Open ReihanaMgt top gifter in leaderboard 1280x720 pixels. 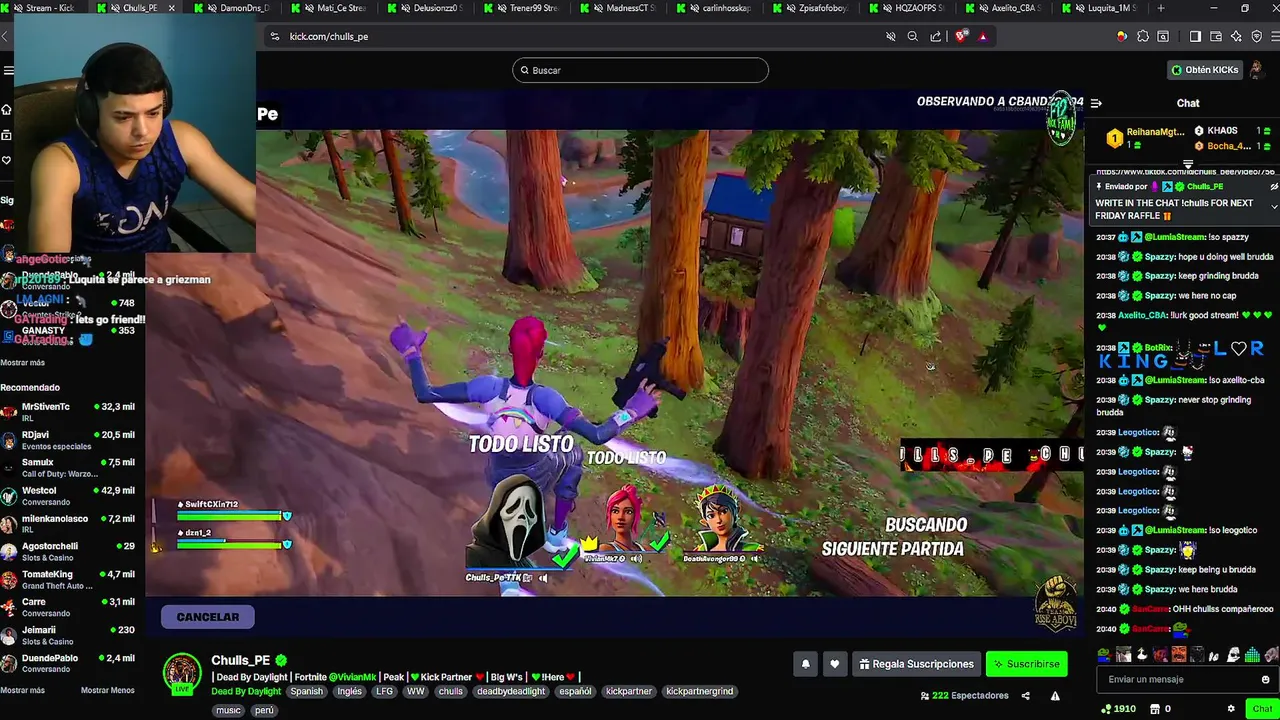click(x=1146, y=138)
